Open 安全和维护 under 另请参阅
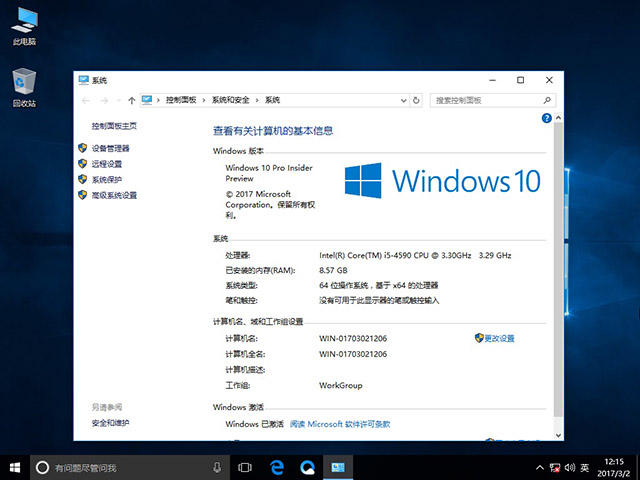Viewport: 640px width, 480px height. tap(110, 423)
